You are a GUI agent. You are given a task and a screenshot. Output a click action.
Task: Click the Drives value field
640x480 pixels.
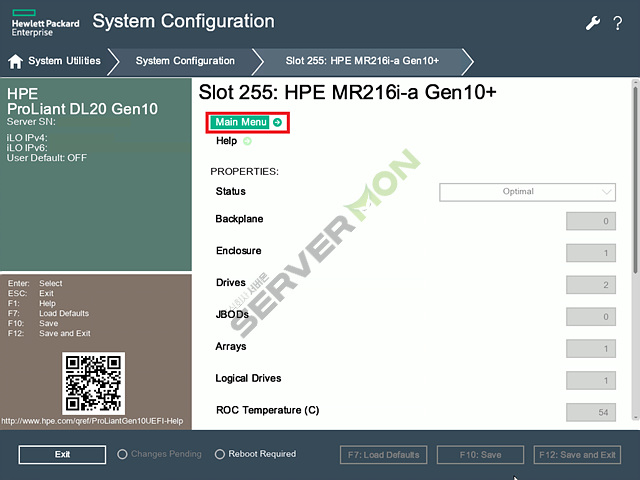pos(591,285)
